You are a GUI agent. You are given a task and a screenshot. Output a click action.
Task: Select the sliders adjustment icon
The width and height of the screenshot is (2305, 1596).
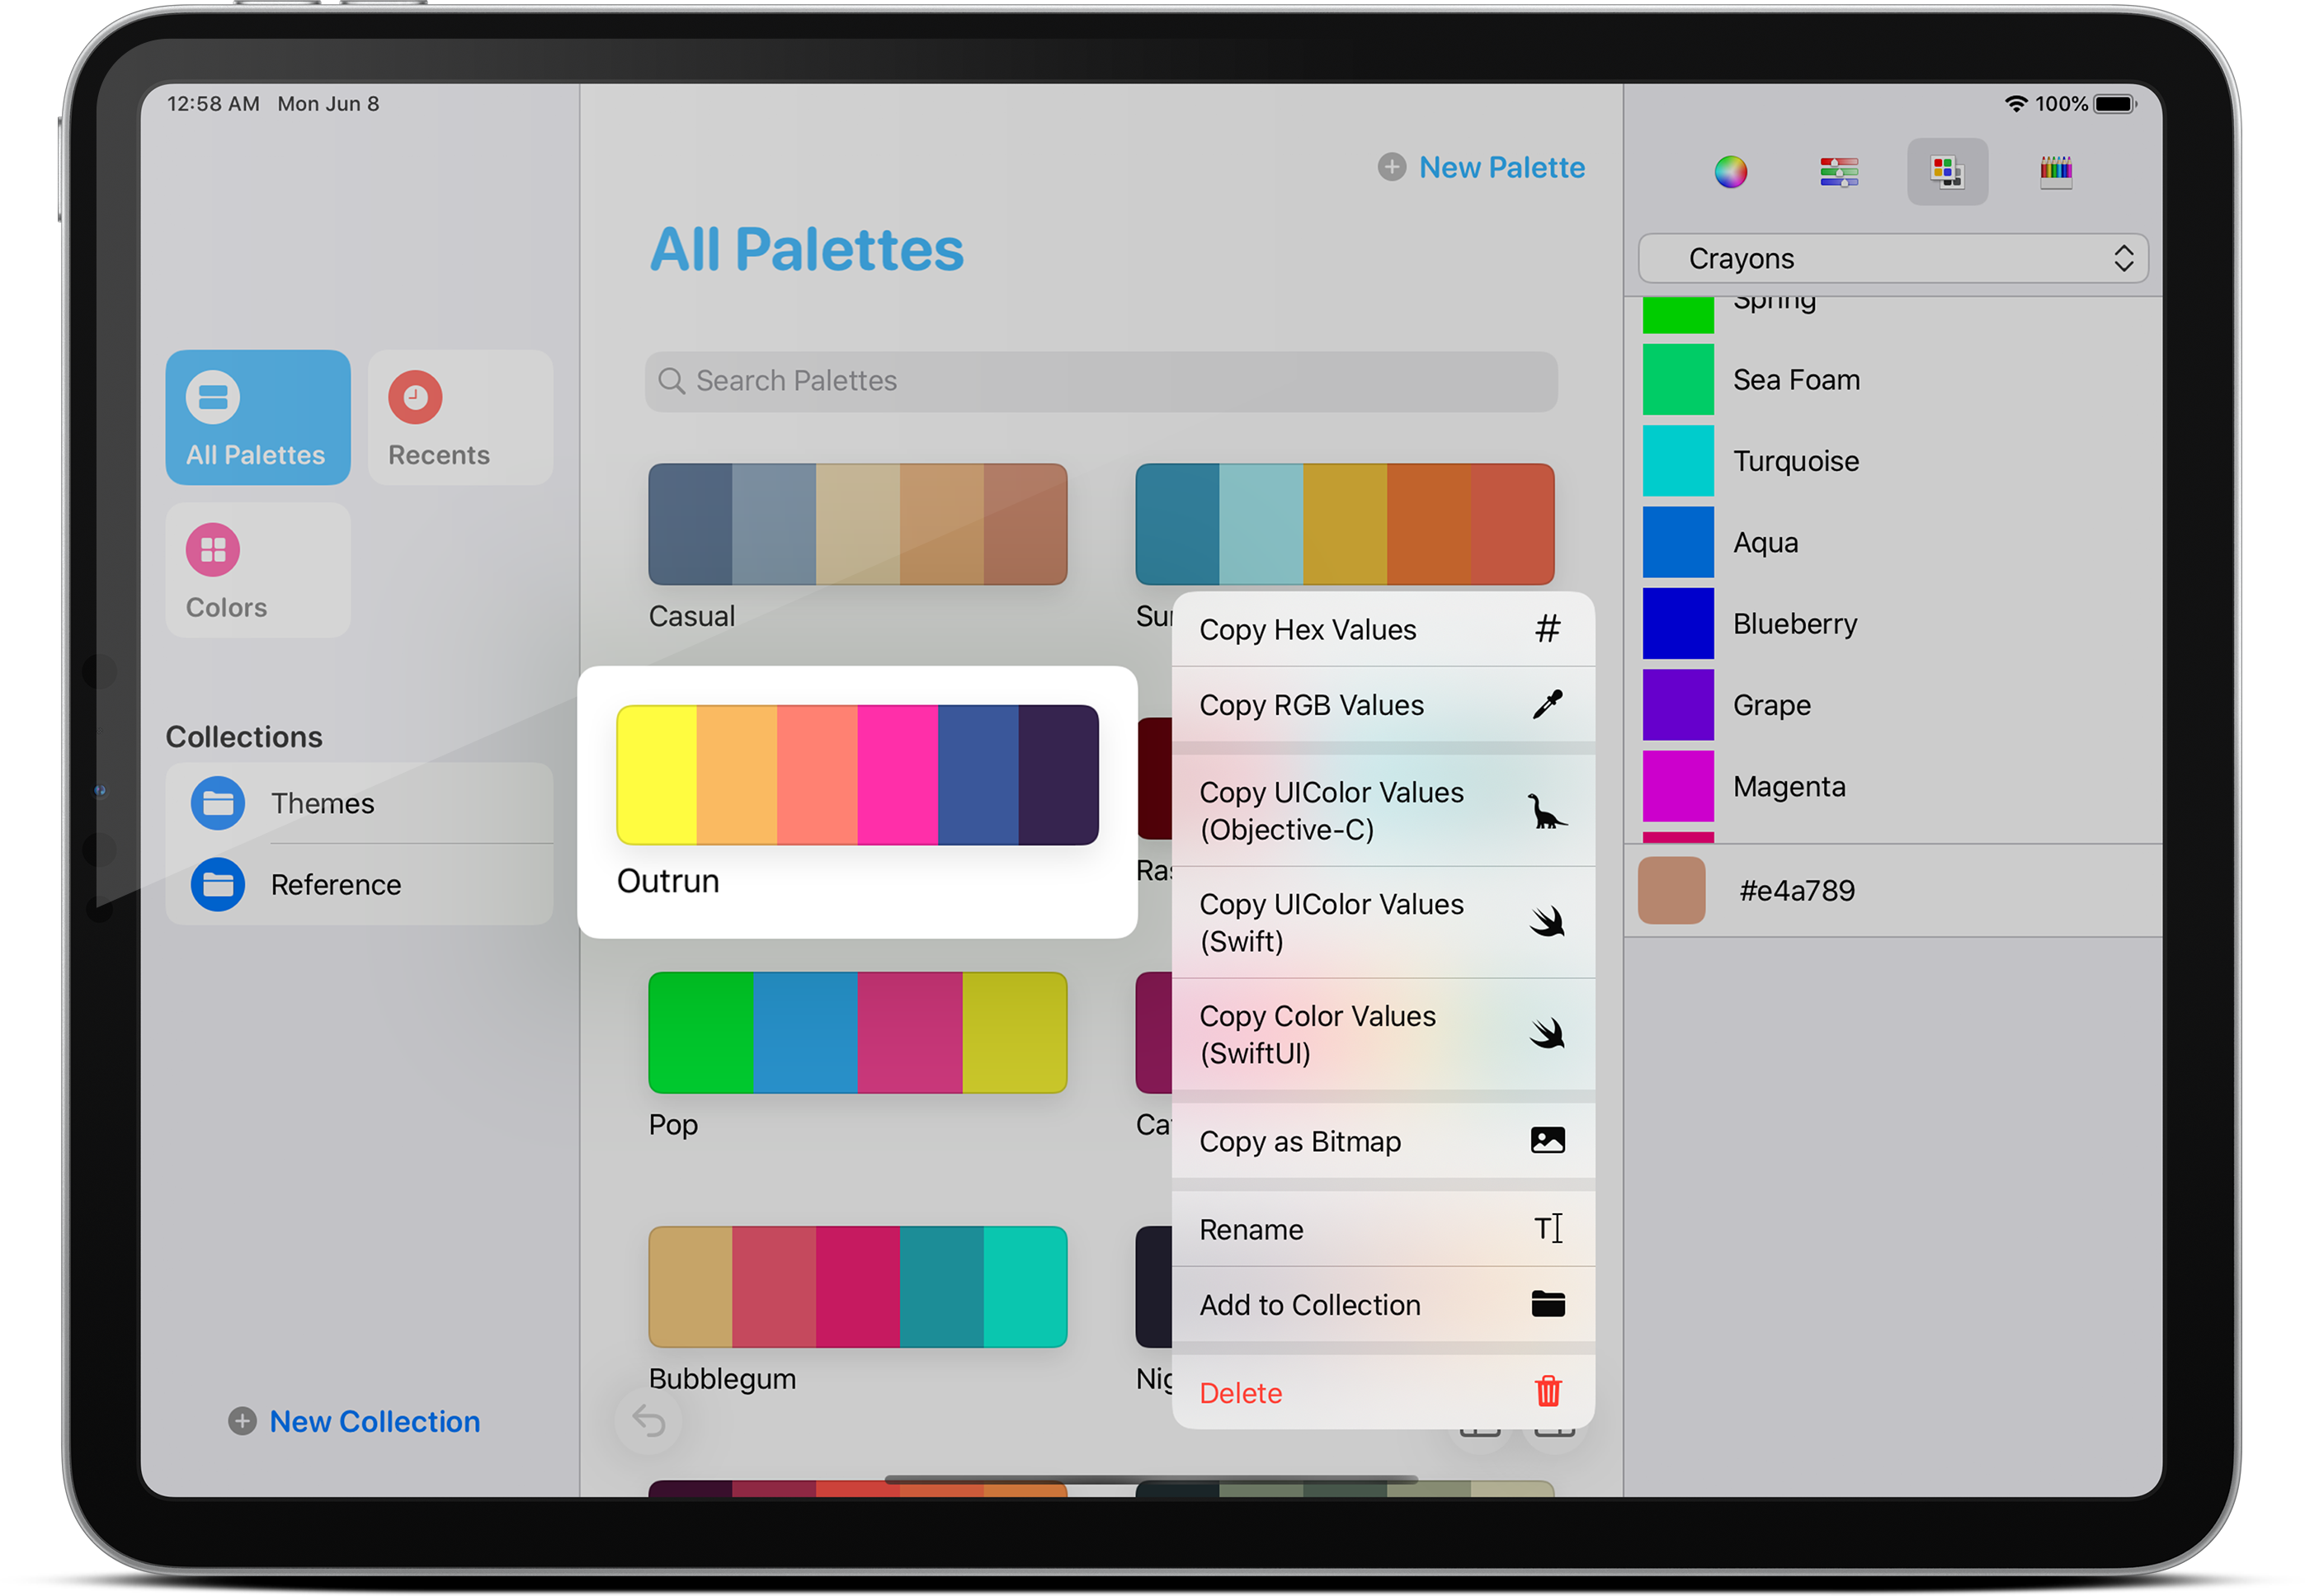tap(1839, 172)
